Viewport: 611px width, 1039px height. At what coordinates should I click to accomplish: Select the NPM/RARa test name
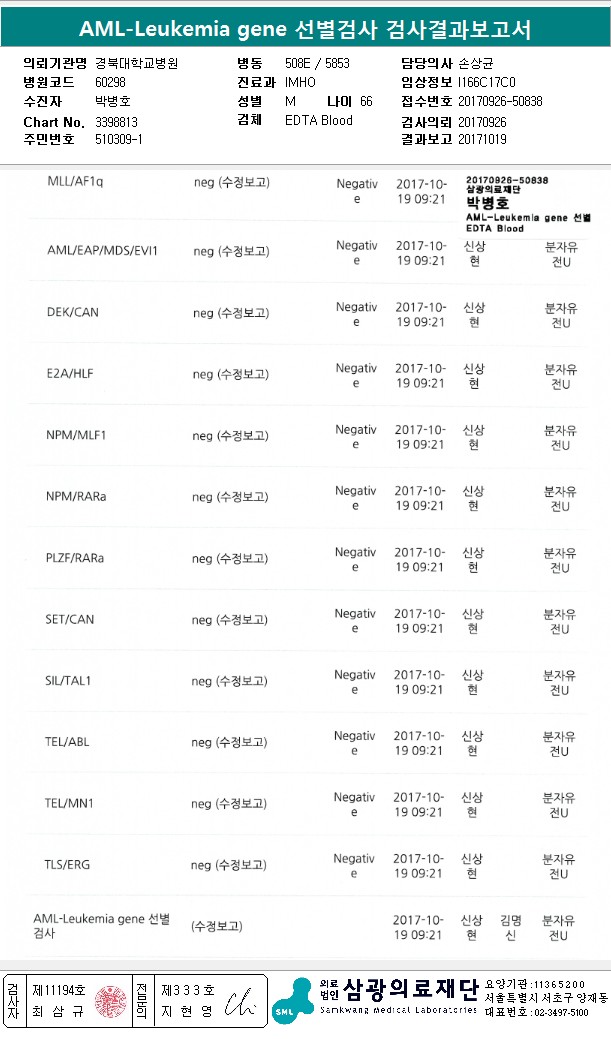[76, 496]
